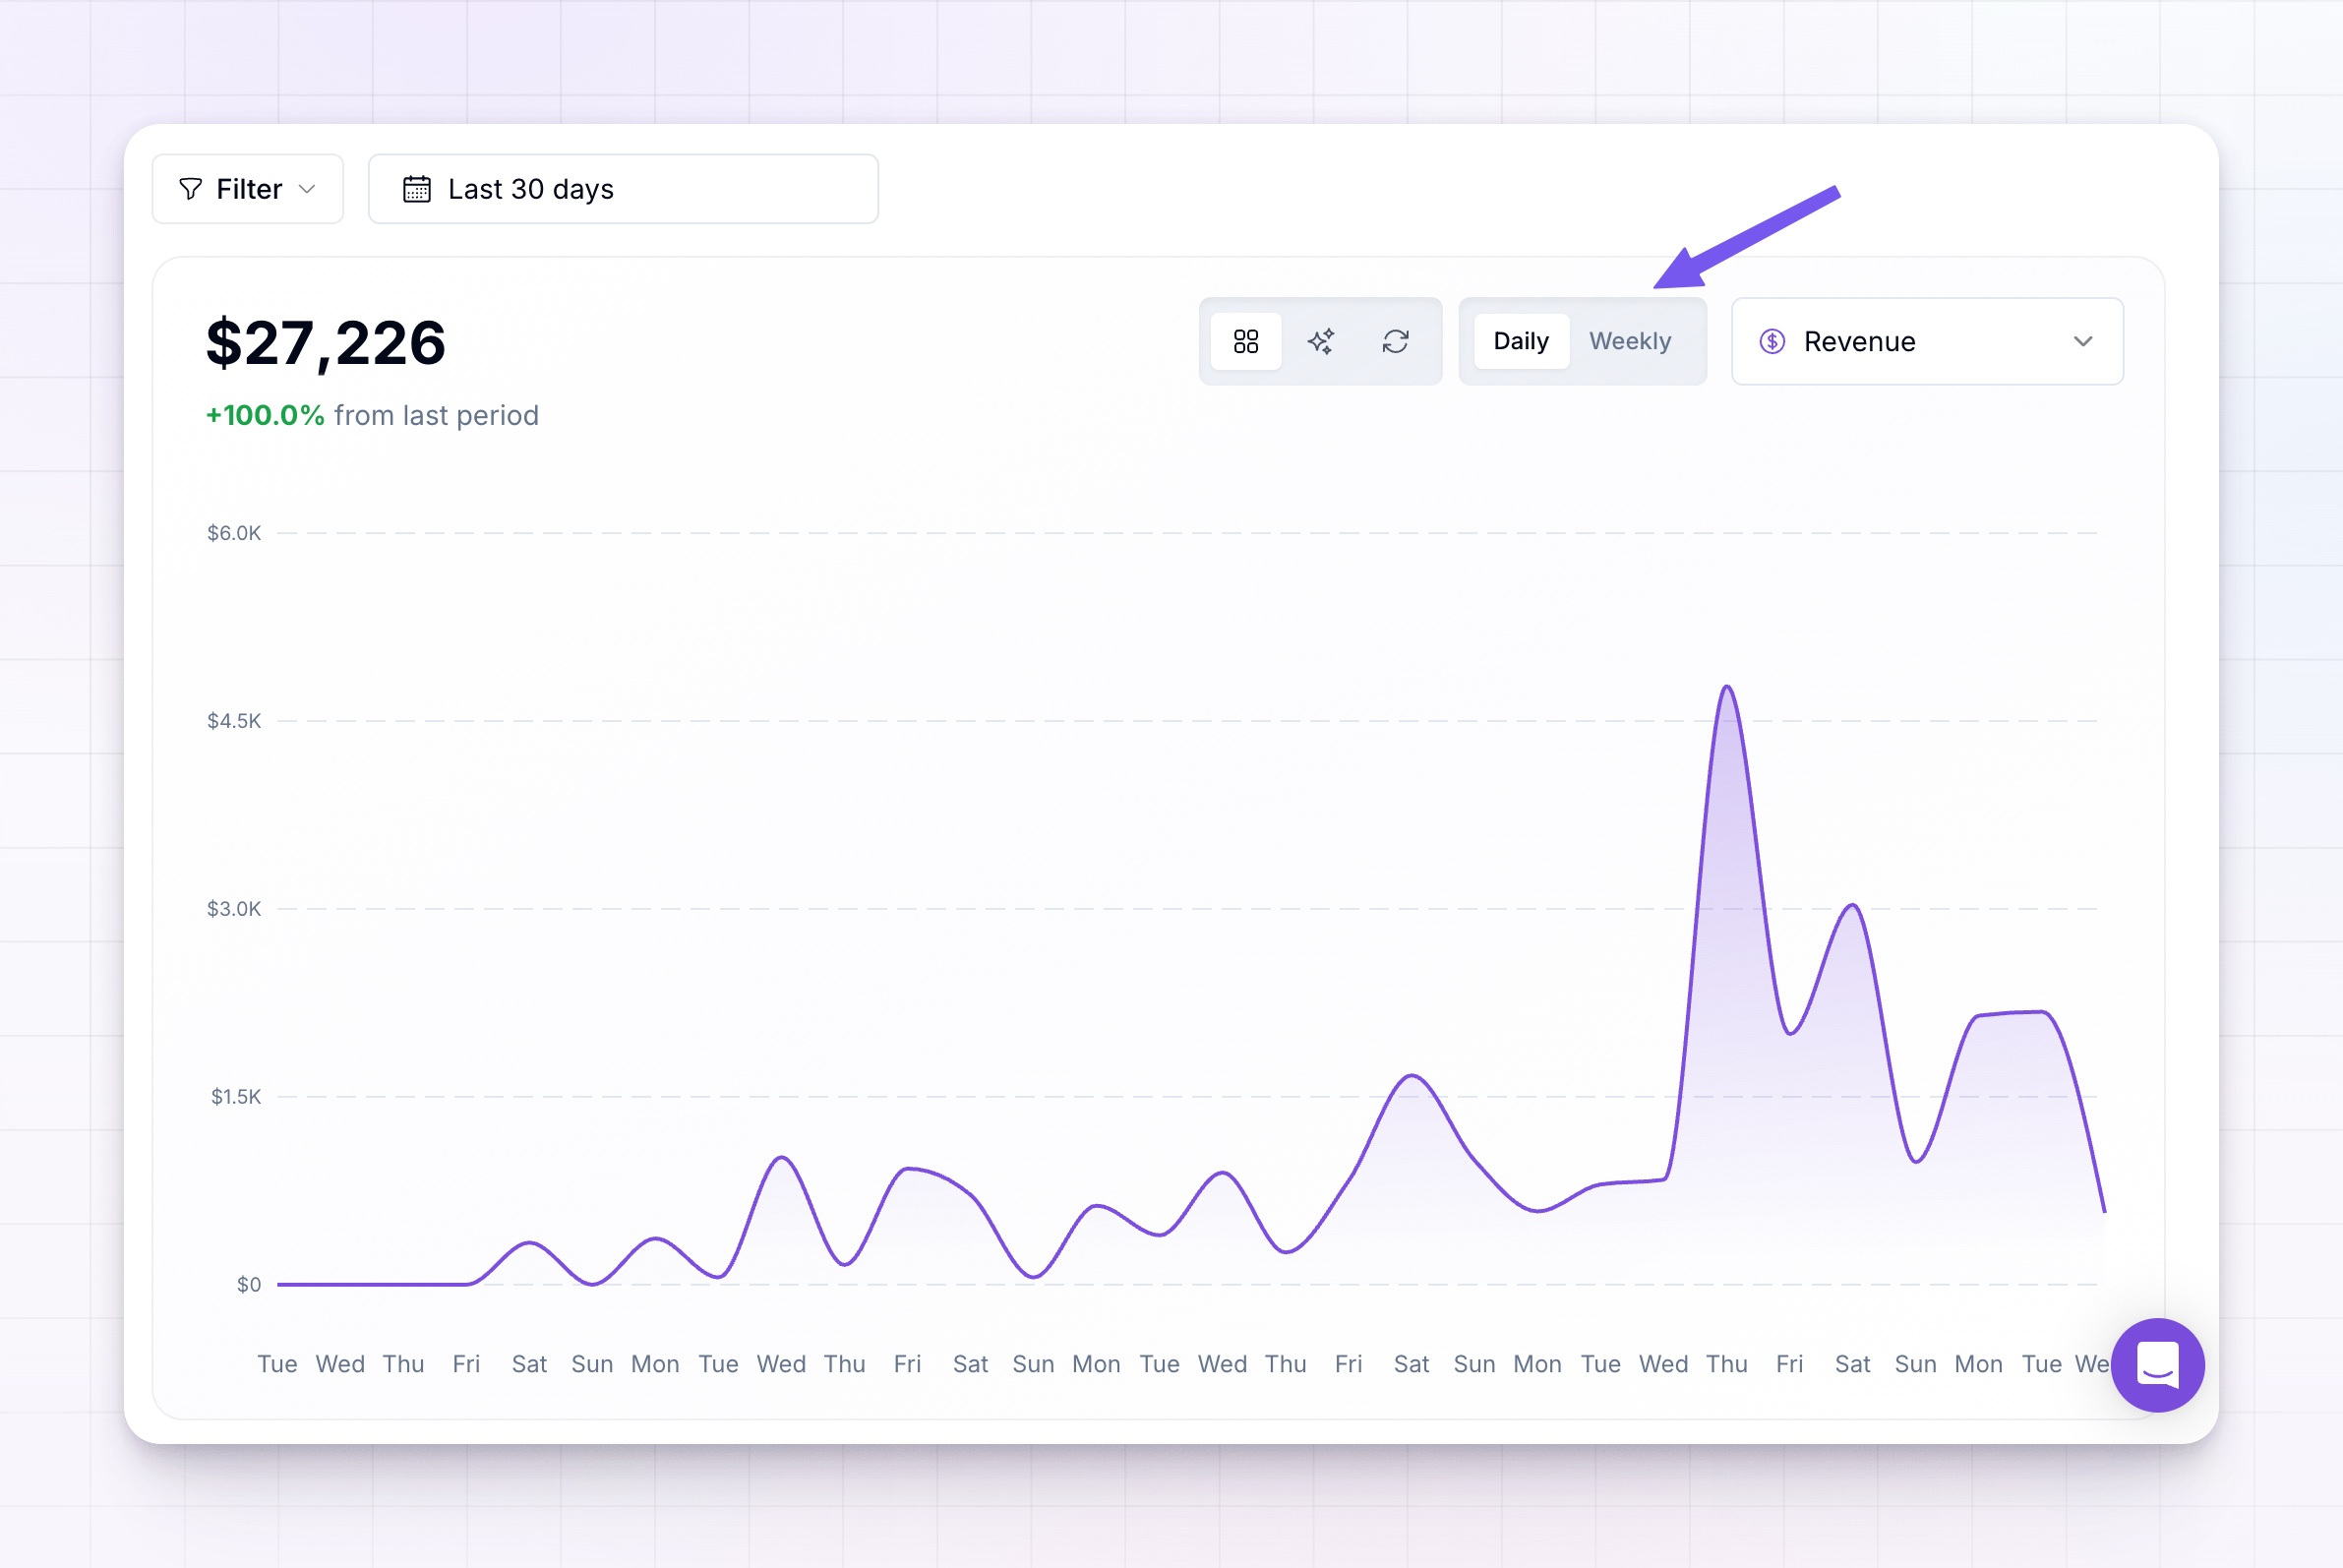This screenshot has height=1568, width=2343.
Task: Click the $6.0K y-axis label
Action: pyautogui.click(x=233, y=533)
